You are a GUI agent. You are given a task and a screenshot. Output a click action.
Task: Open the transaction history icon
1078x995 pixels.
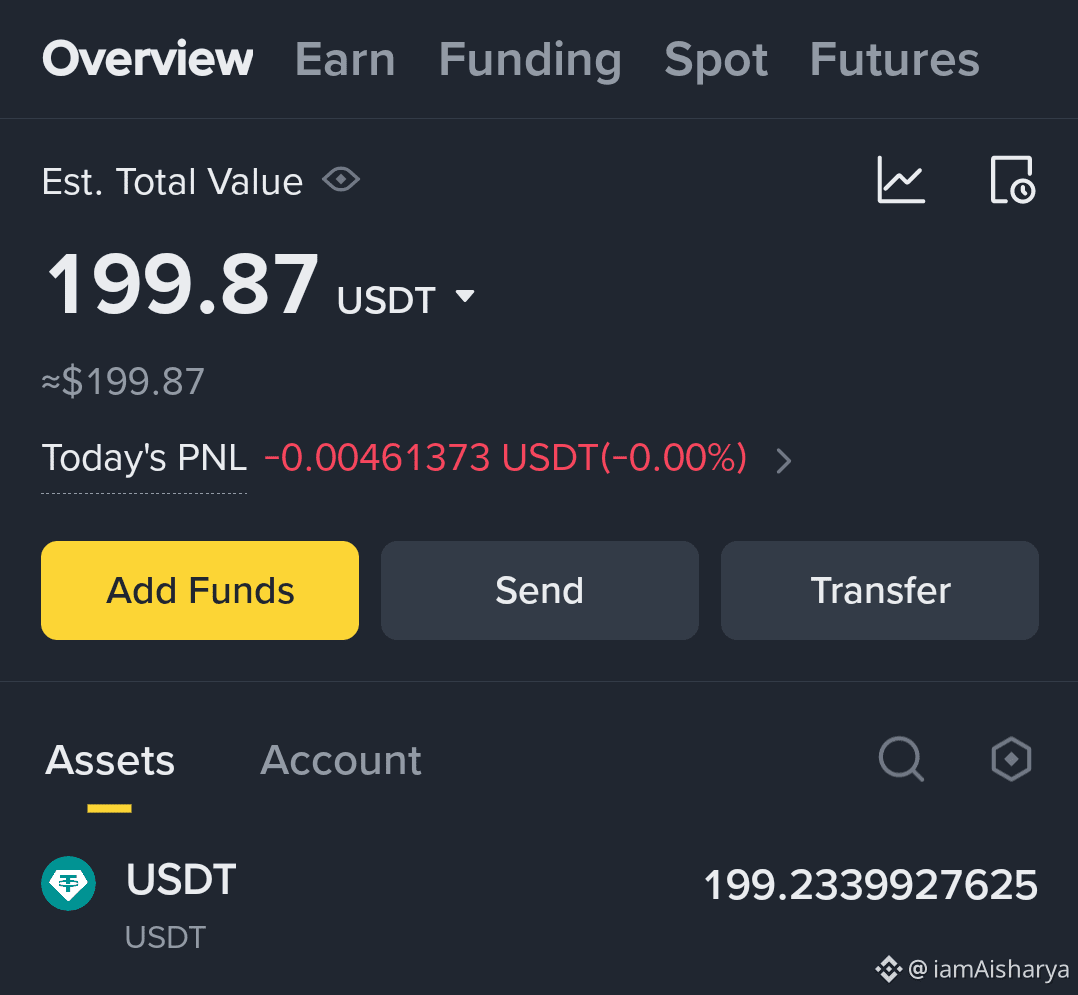pyautogui.click(x=1013, y=180)
